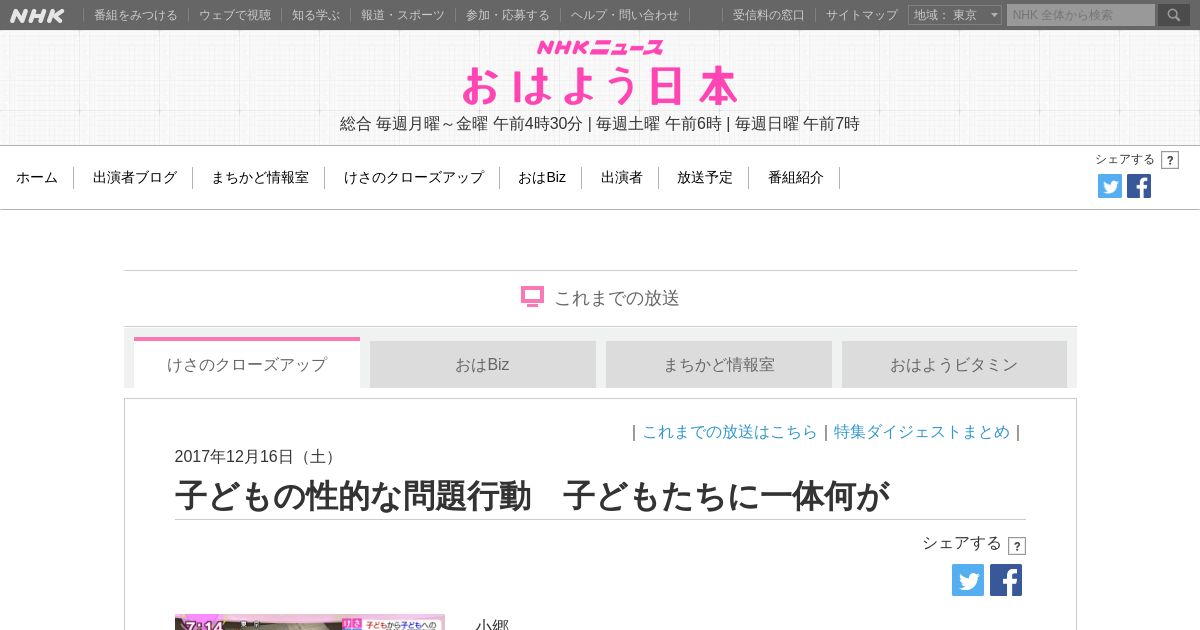The height and width of the screenshot is (630, 1200).
Task: Open 参加・応募する in top menu
Action: click(x=508, y=15)
